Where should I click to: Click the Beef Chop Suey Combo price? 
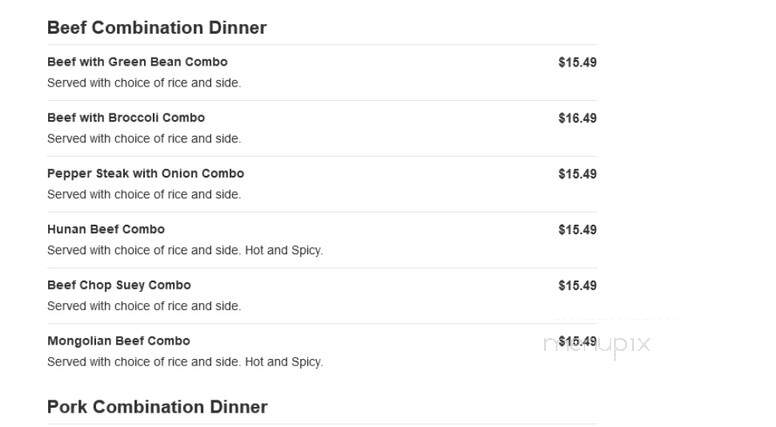[578, 286]
